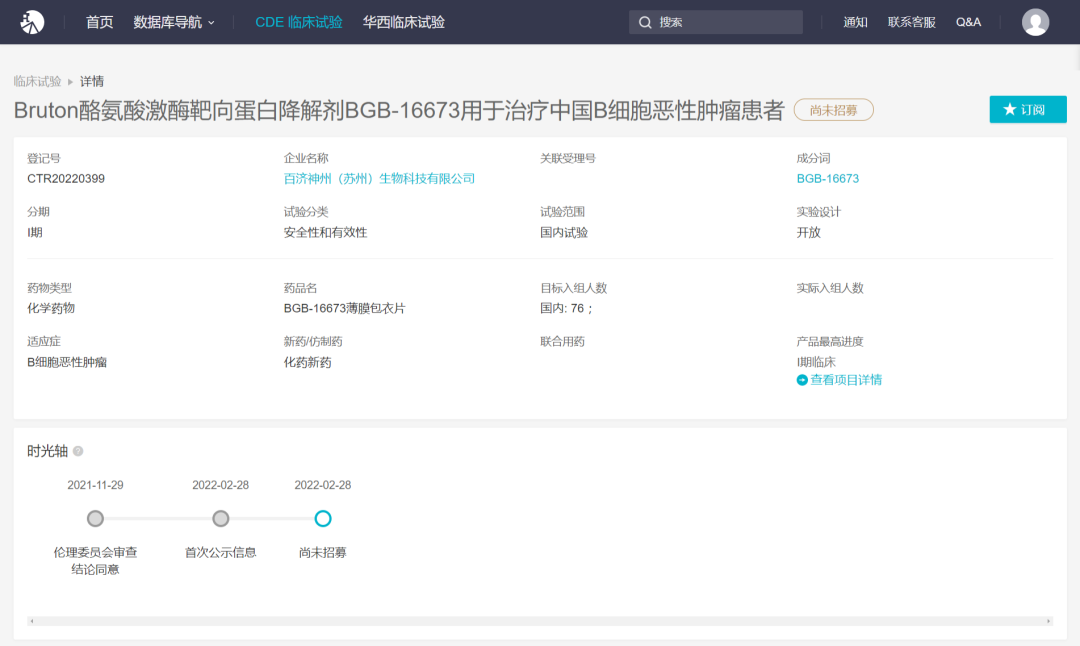The image size is (1080, 646).
Task: Click the 查看项目详情 link
Action: (x=846, y=380)
